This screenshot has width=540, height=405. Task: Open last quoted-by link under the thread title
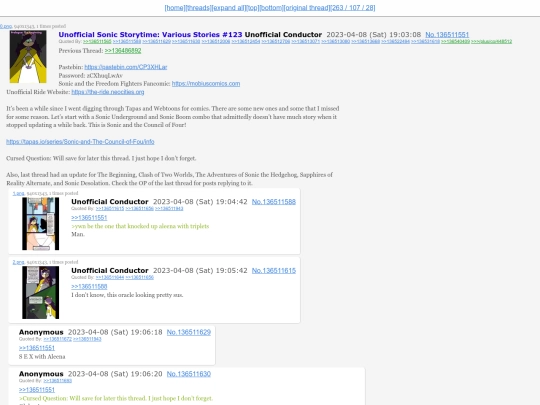[491, 42]
